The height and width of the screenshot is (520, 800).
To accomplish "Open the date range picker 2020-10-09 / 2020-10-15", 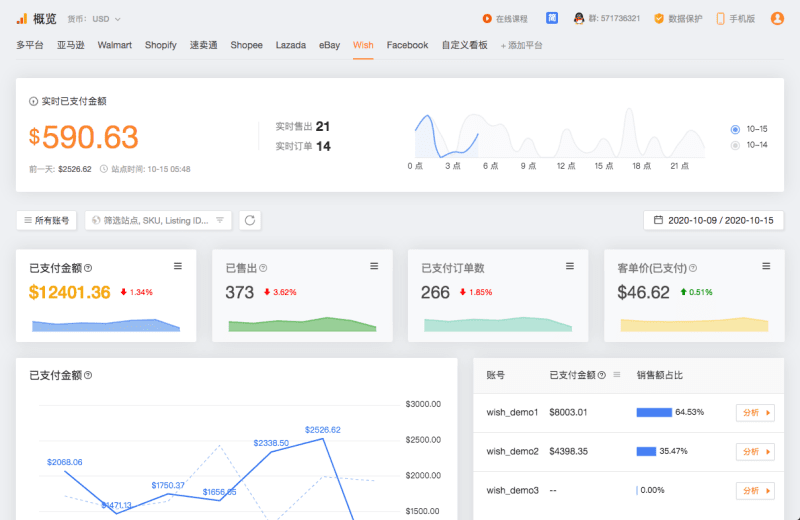I will click(x=713, y=220).
